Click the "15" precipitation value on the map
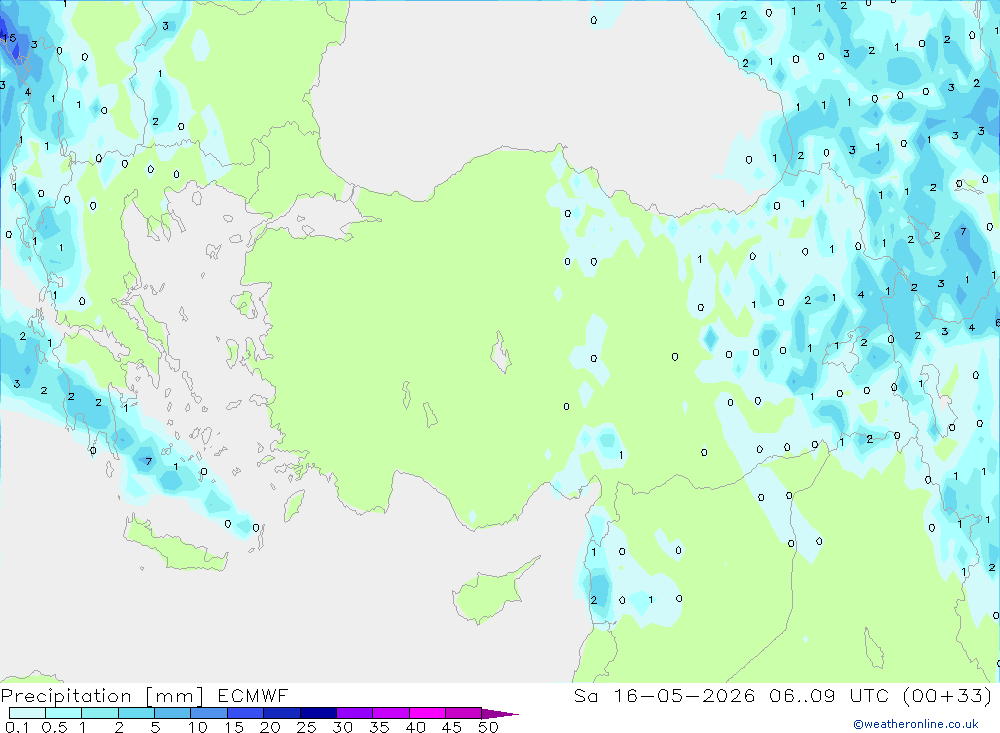1000x733 pixels. coord(9,38)
